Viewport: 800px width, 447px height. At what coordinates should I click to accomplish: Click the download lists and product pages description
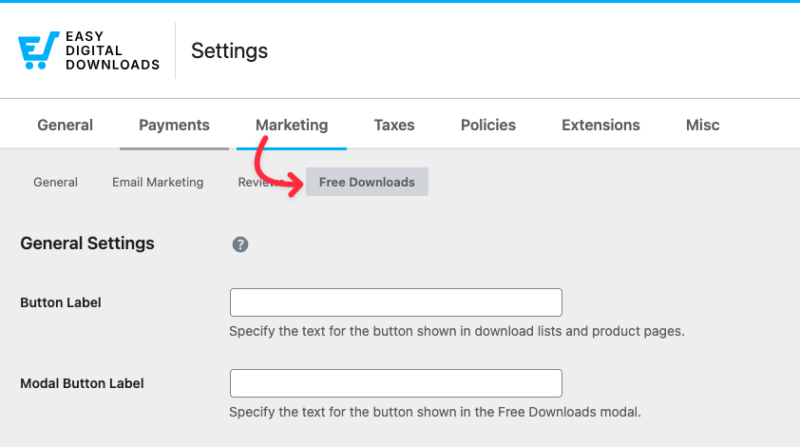tap(457, 331)
